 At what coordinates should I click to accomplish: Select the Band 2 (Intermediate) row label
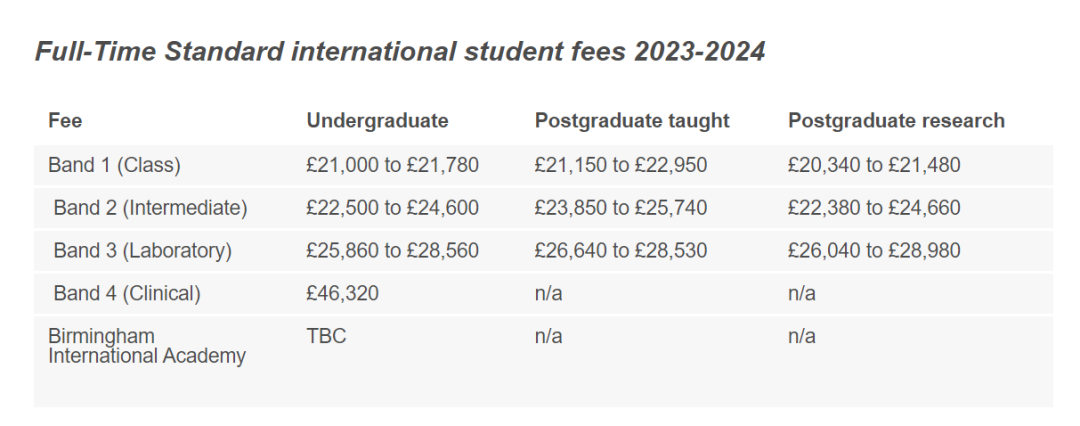[150, 208]
